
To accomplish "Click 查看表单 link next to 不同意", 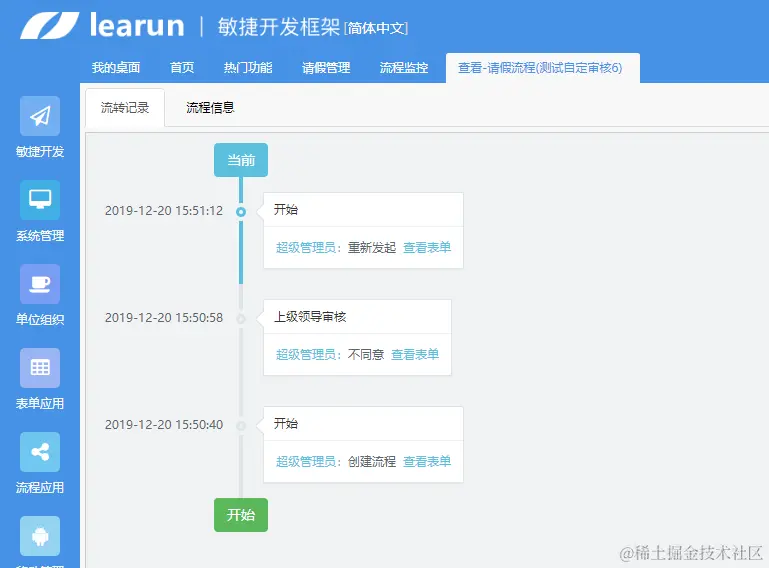I will (x=415, y=354).
